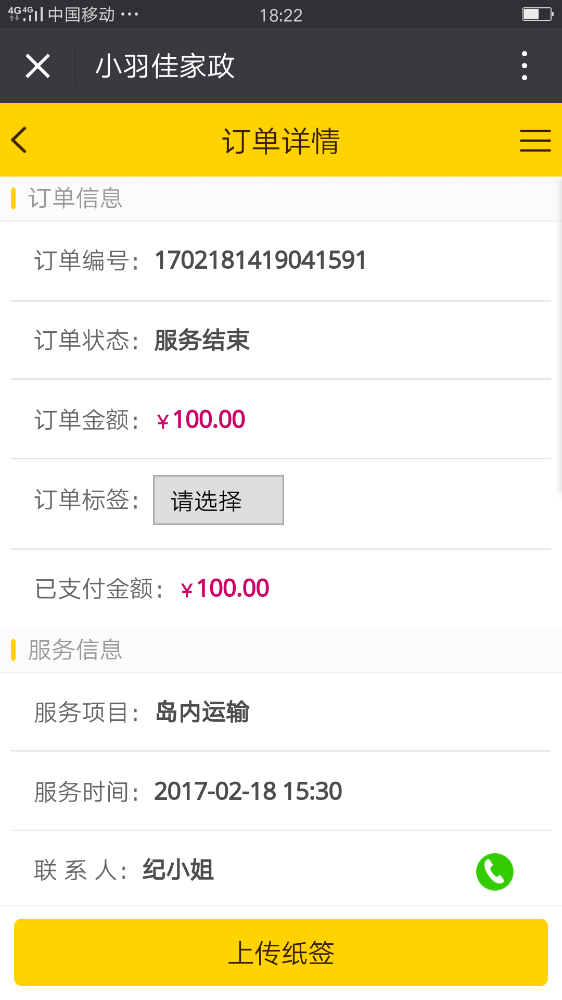This screenshot has height=1000, width=562.
Task: Tap the contact name 纪小姐
Action: [x=178, y=870]
